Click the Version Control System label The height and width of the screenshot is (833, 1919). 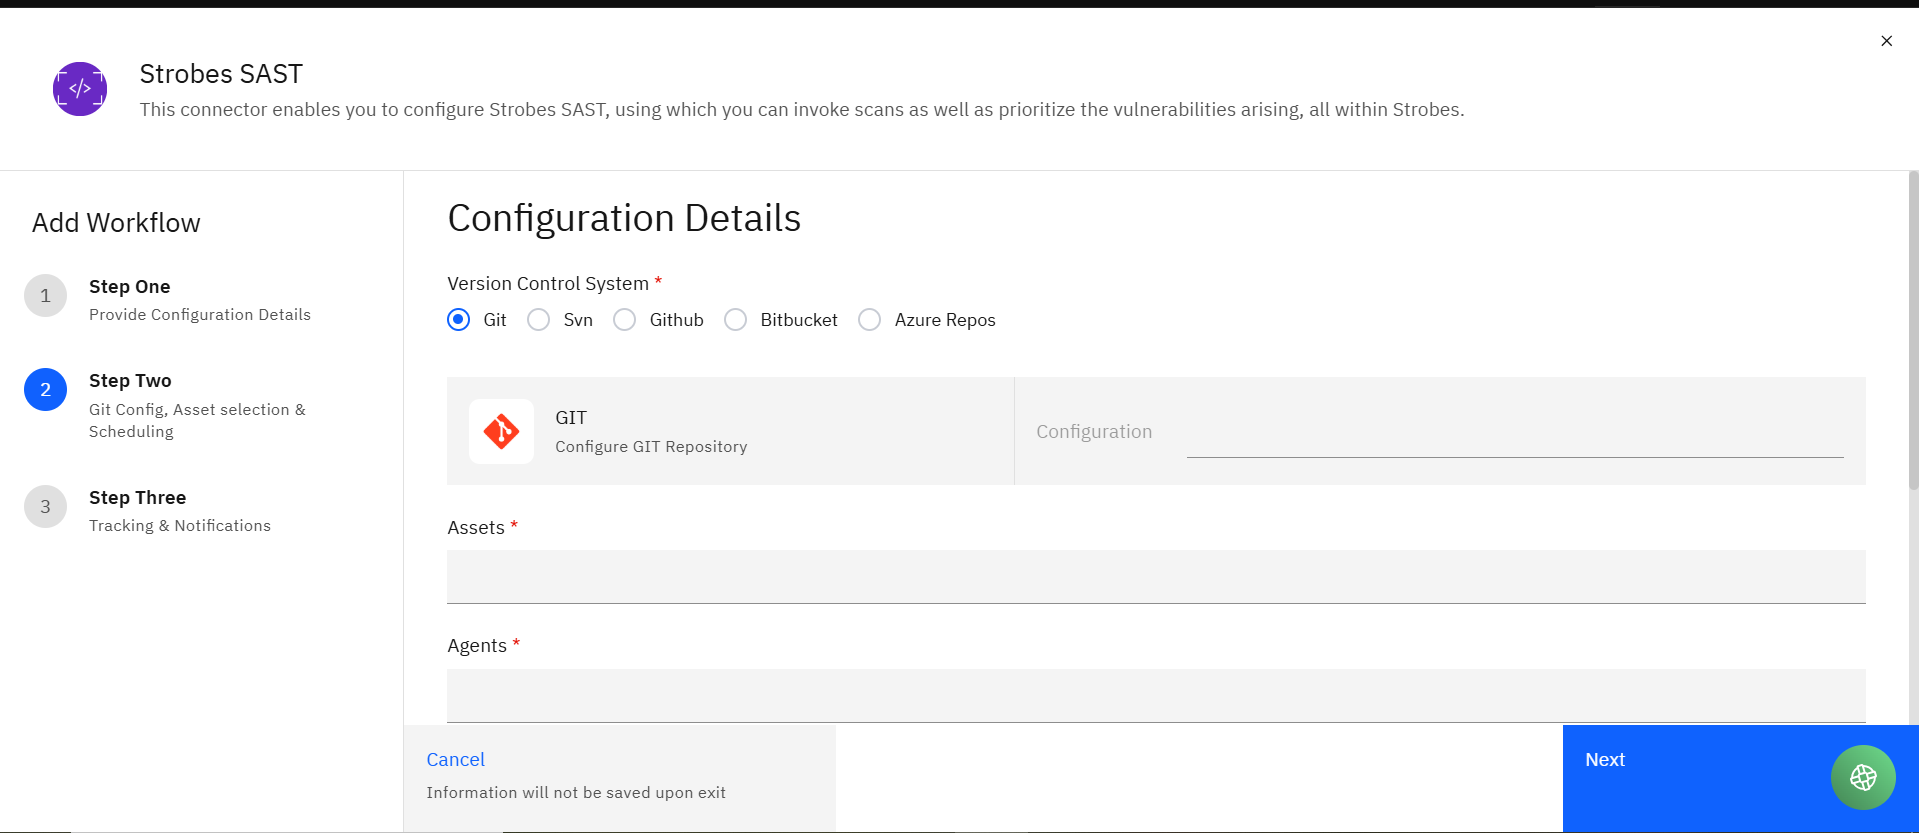tap(548, 284)
